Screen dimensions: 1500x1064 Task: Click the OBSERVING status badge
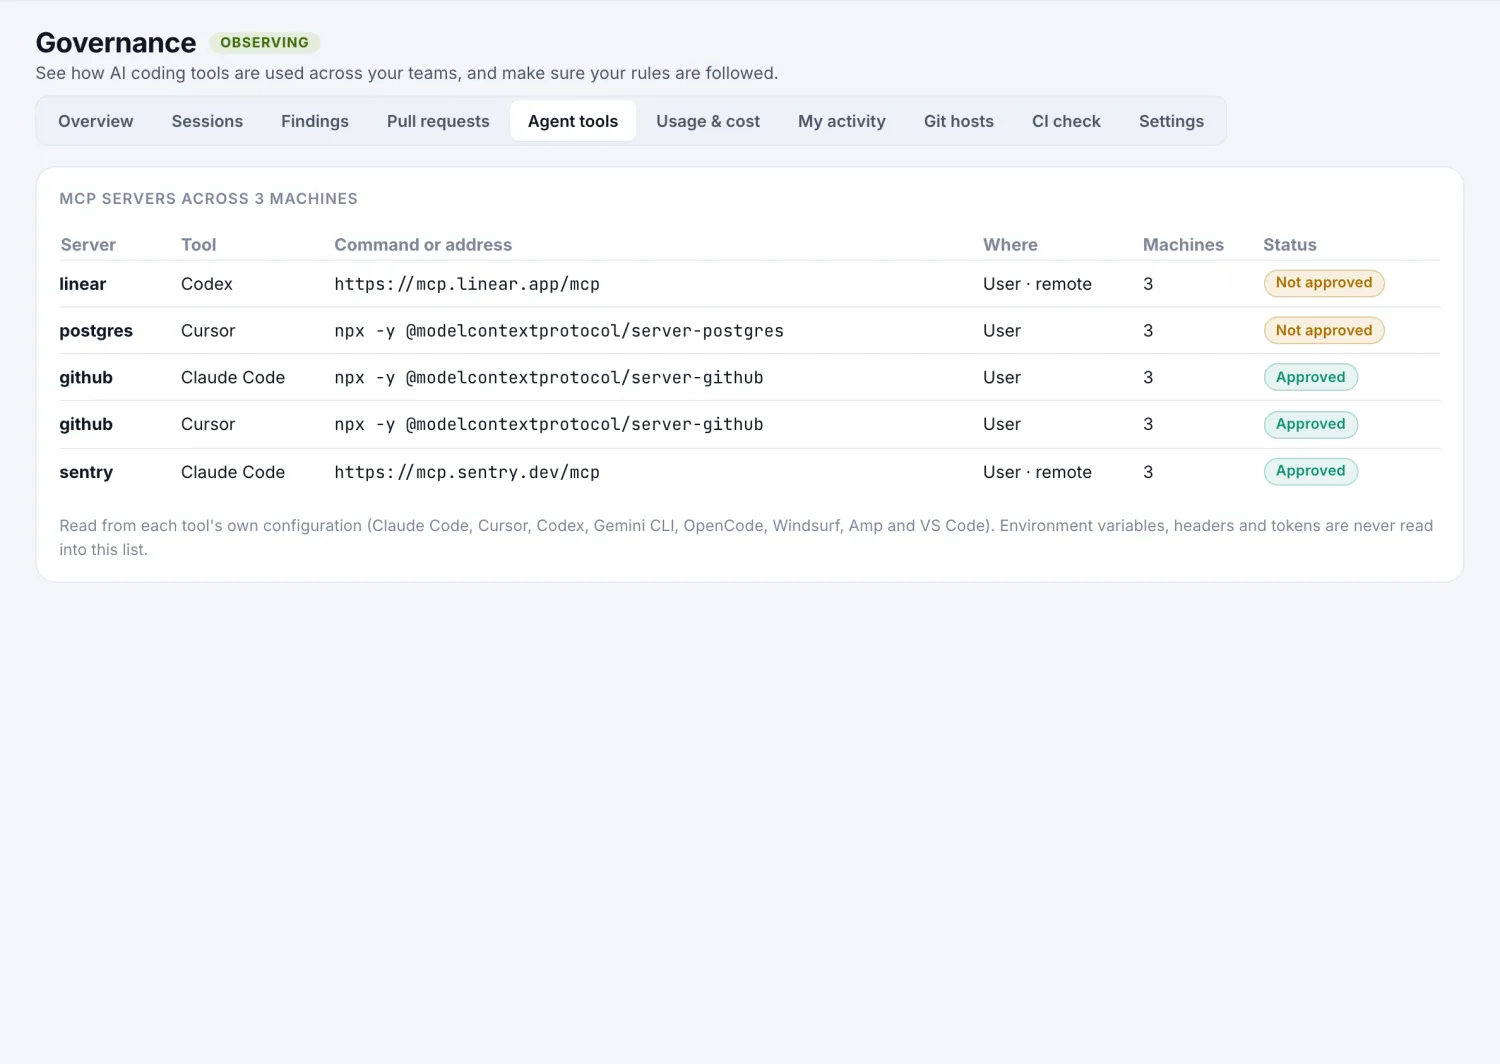tap(265, 43)
